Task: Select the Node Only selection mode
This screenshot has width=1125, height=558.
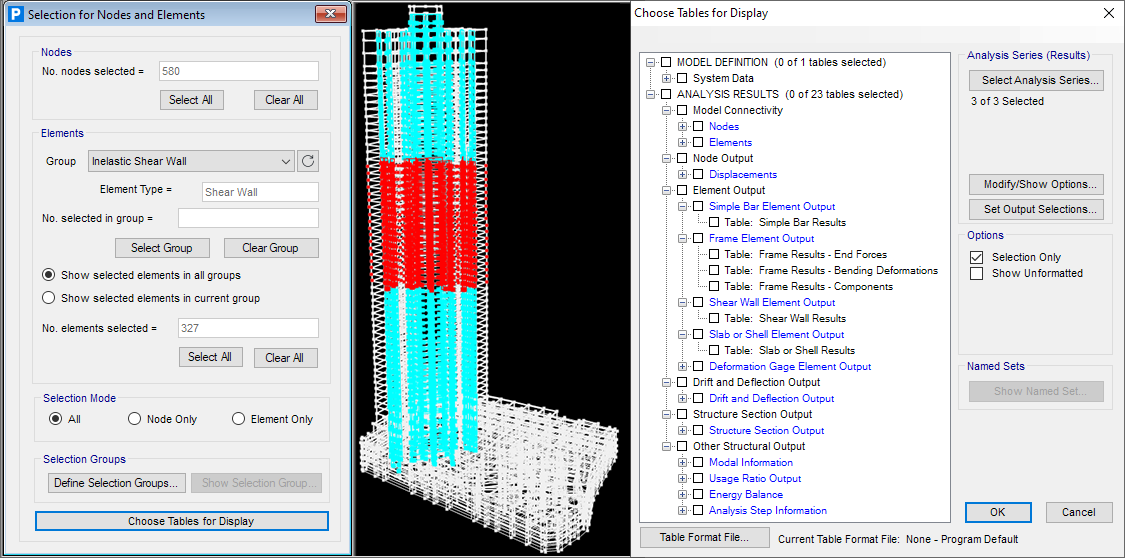Action: point(135,419)
